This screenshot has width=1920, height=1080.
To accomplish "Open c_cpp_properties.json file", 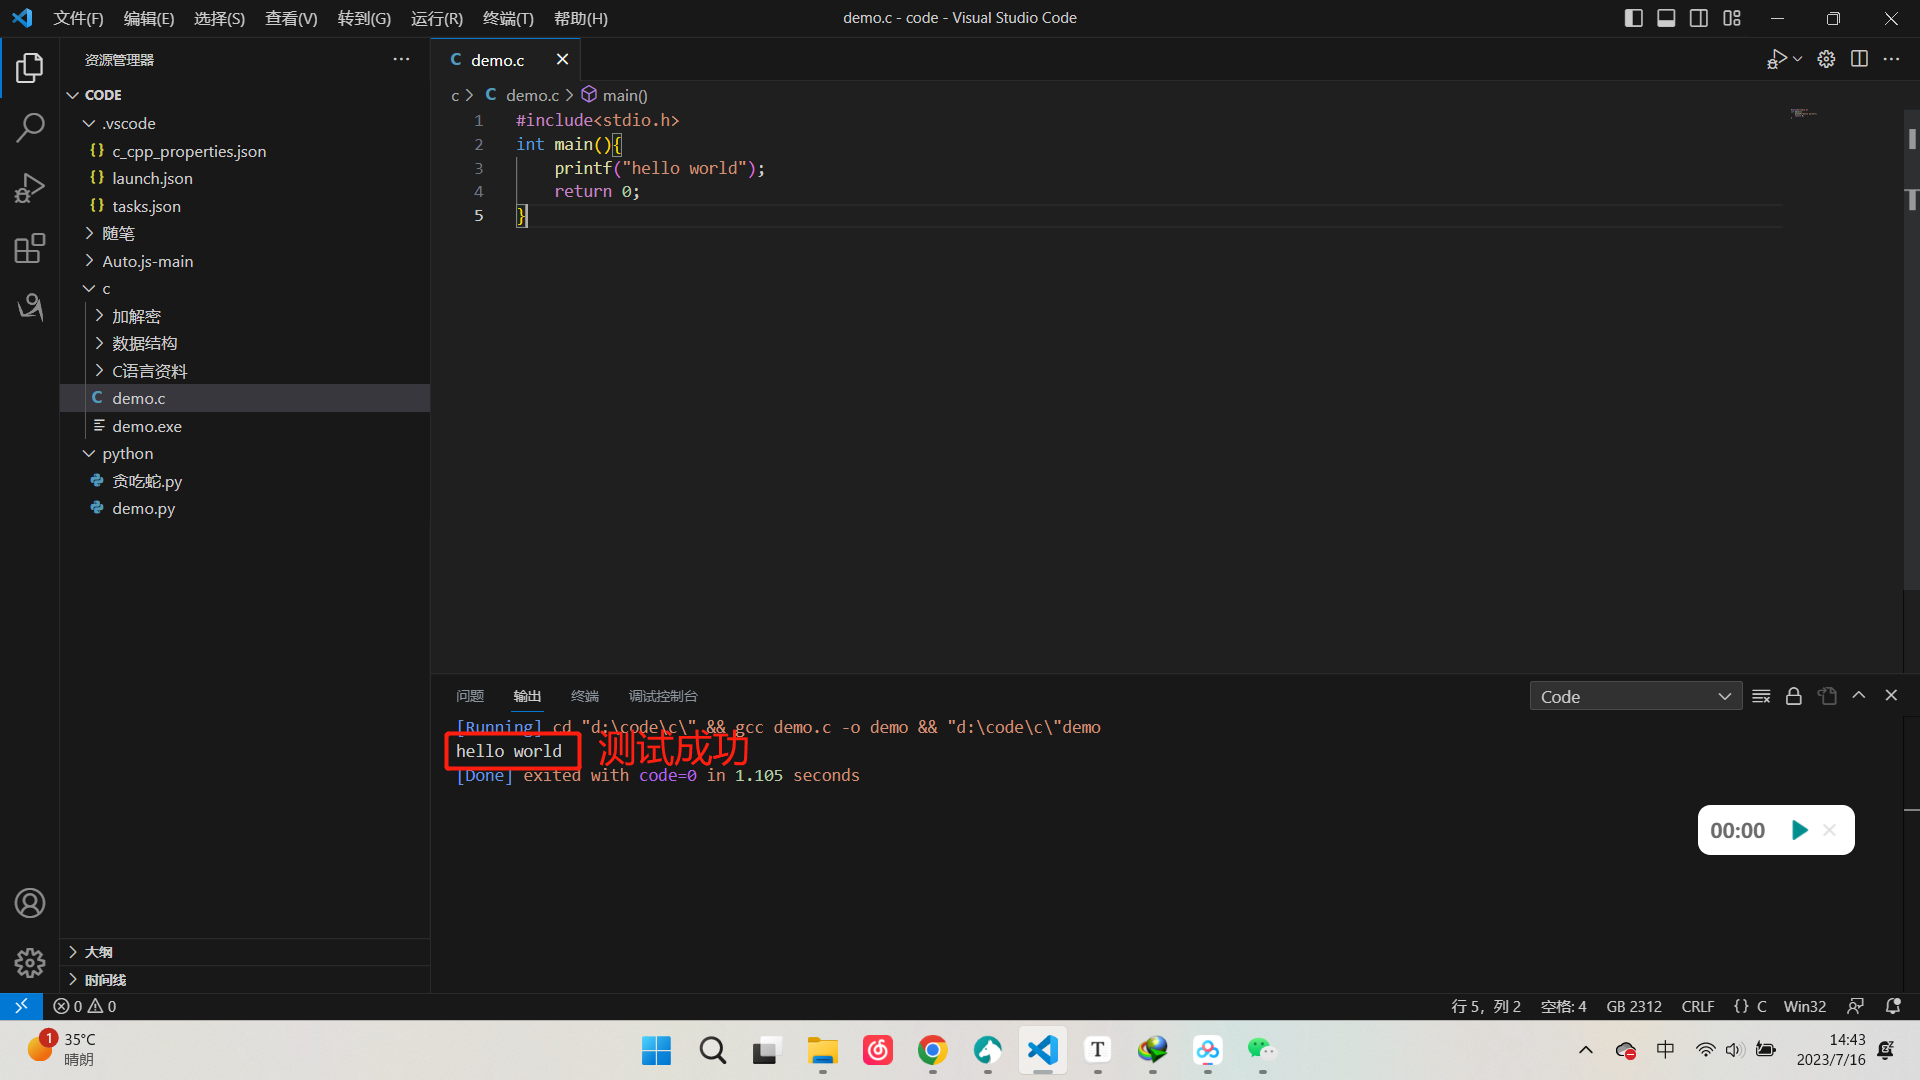I will (245, 151).
